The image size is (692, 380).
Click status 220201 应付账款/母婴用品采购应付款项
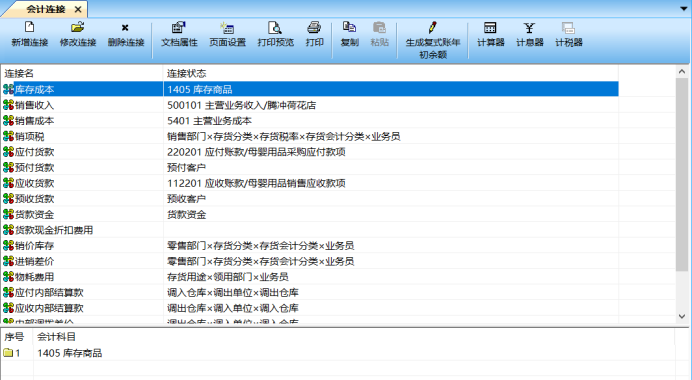256,152
